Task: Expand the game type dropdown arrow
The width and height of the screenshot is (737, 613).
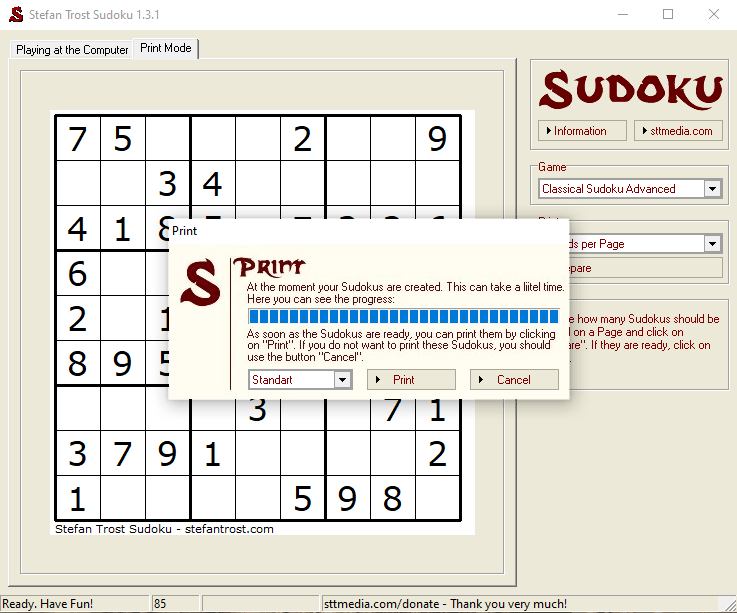Action: pos(713,189)
